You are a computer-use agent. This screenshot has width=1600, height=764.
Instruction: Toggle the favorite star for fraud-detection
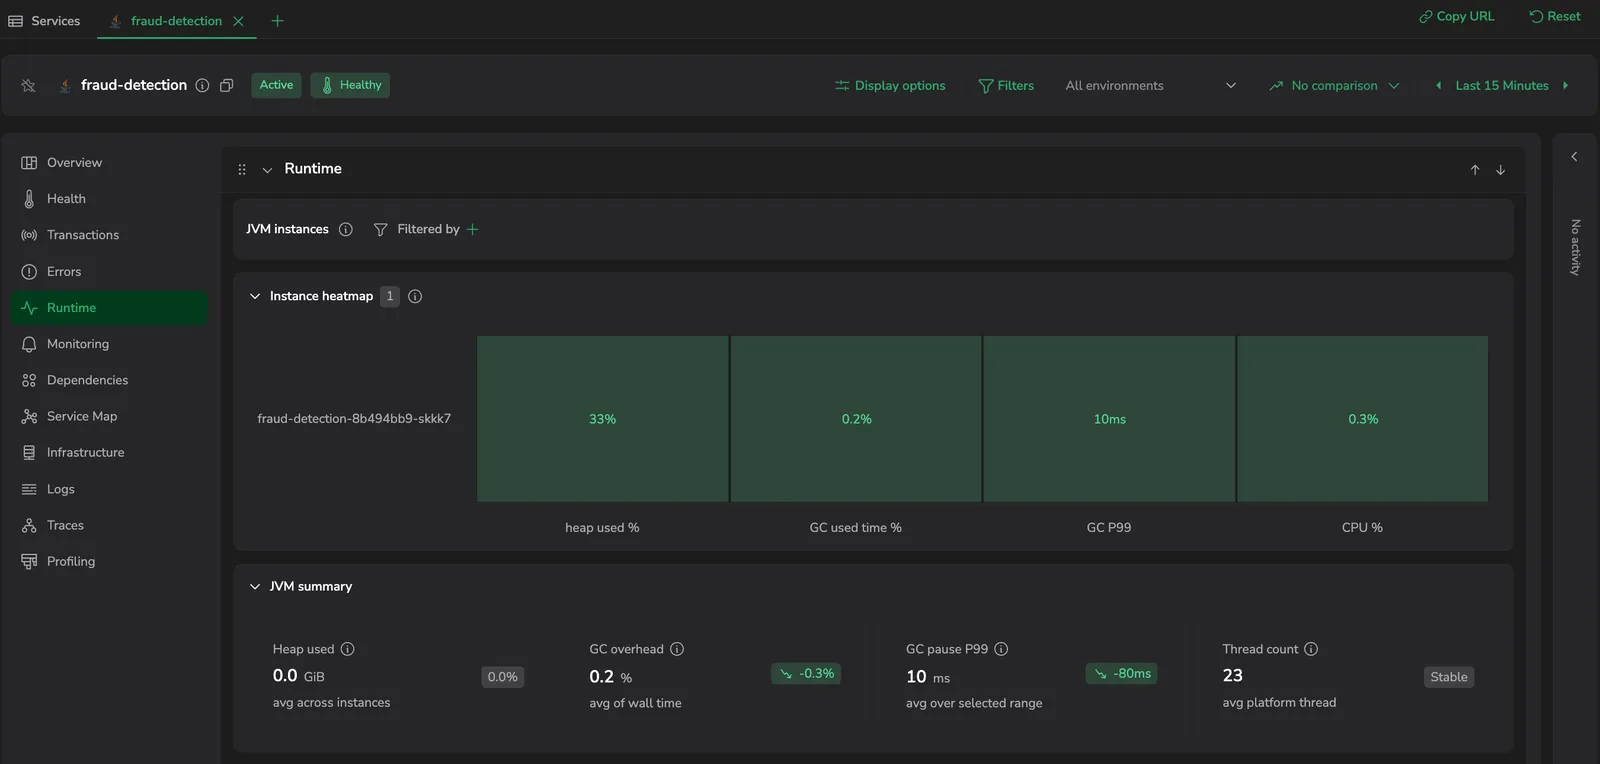[28, 85]
